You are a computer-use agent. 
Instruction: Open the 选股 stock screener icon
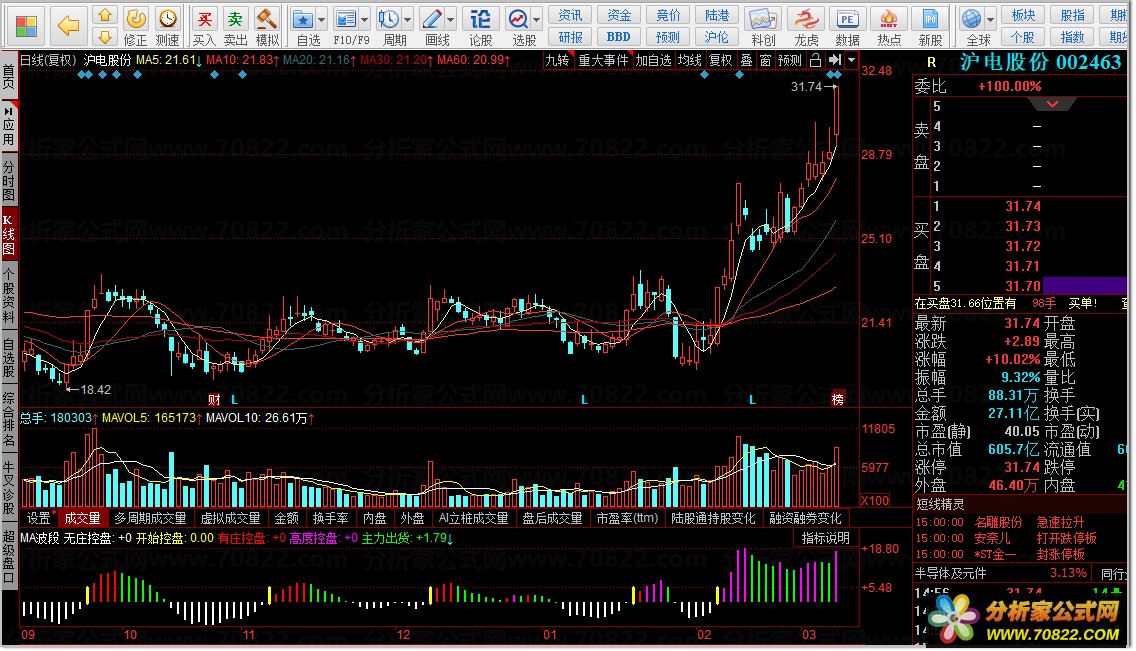(x=519, y=27)
